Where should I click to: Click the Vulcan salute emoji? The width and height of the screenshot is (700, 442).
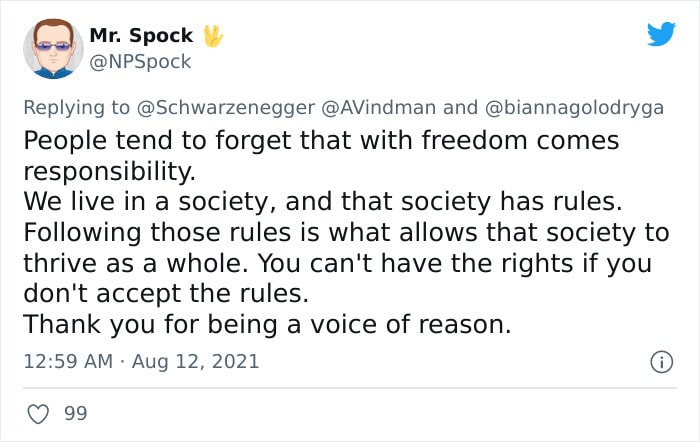213,36
